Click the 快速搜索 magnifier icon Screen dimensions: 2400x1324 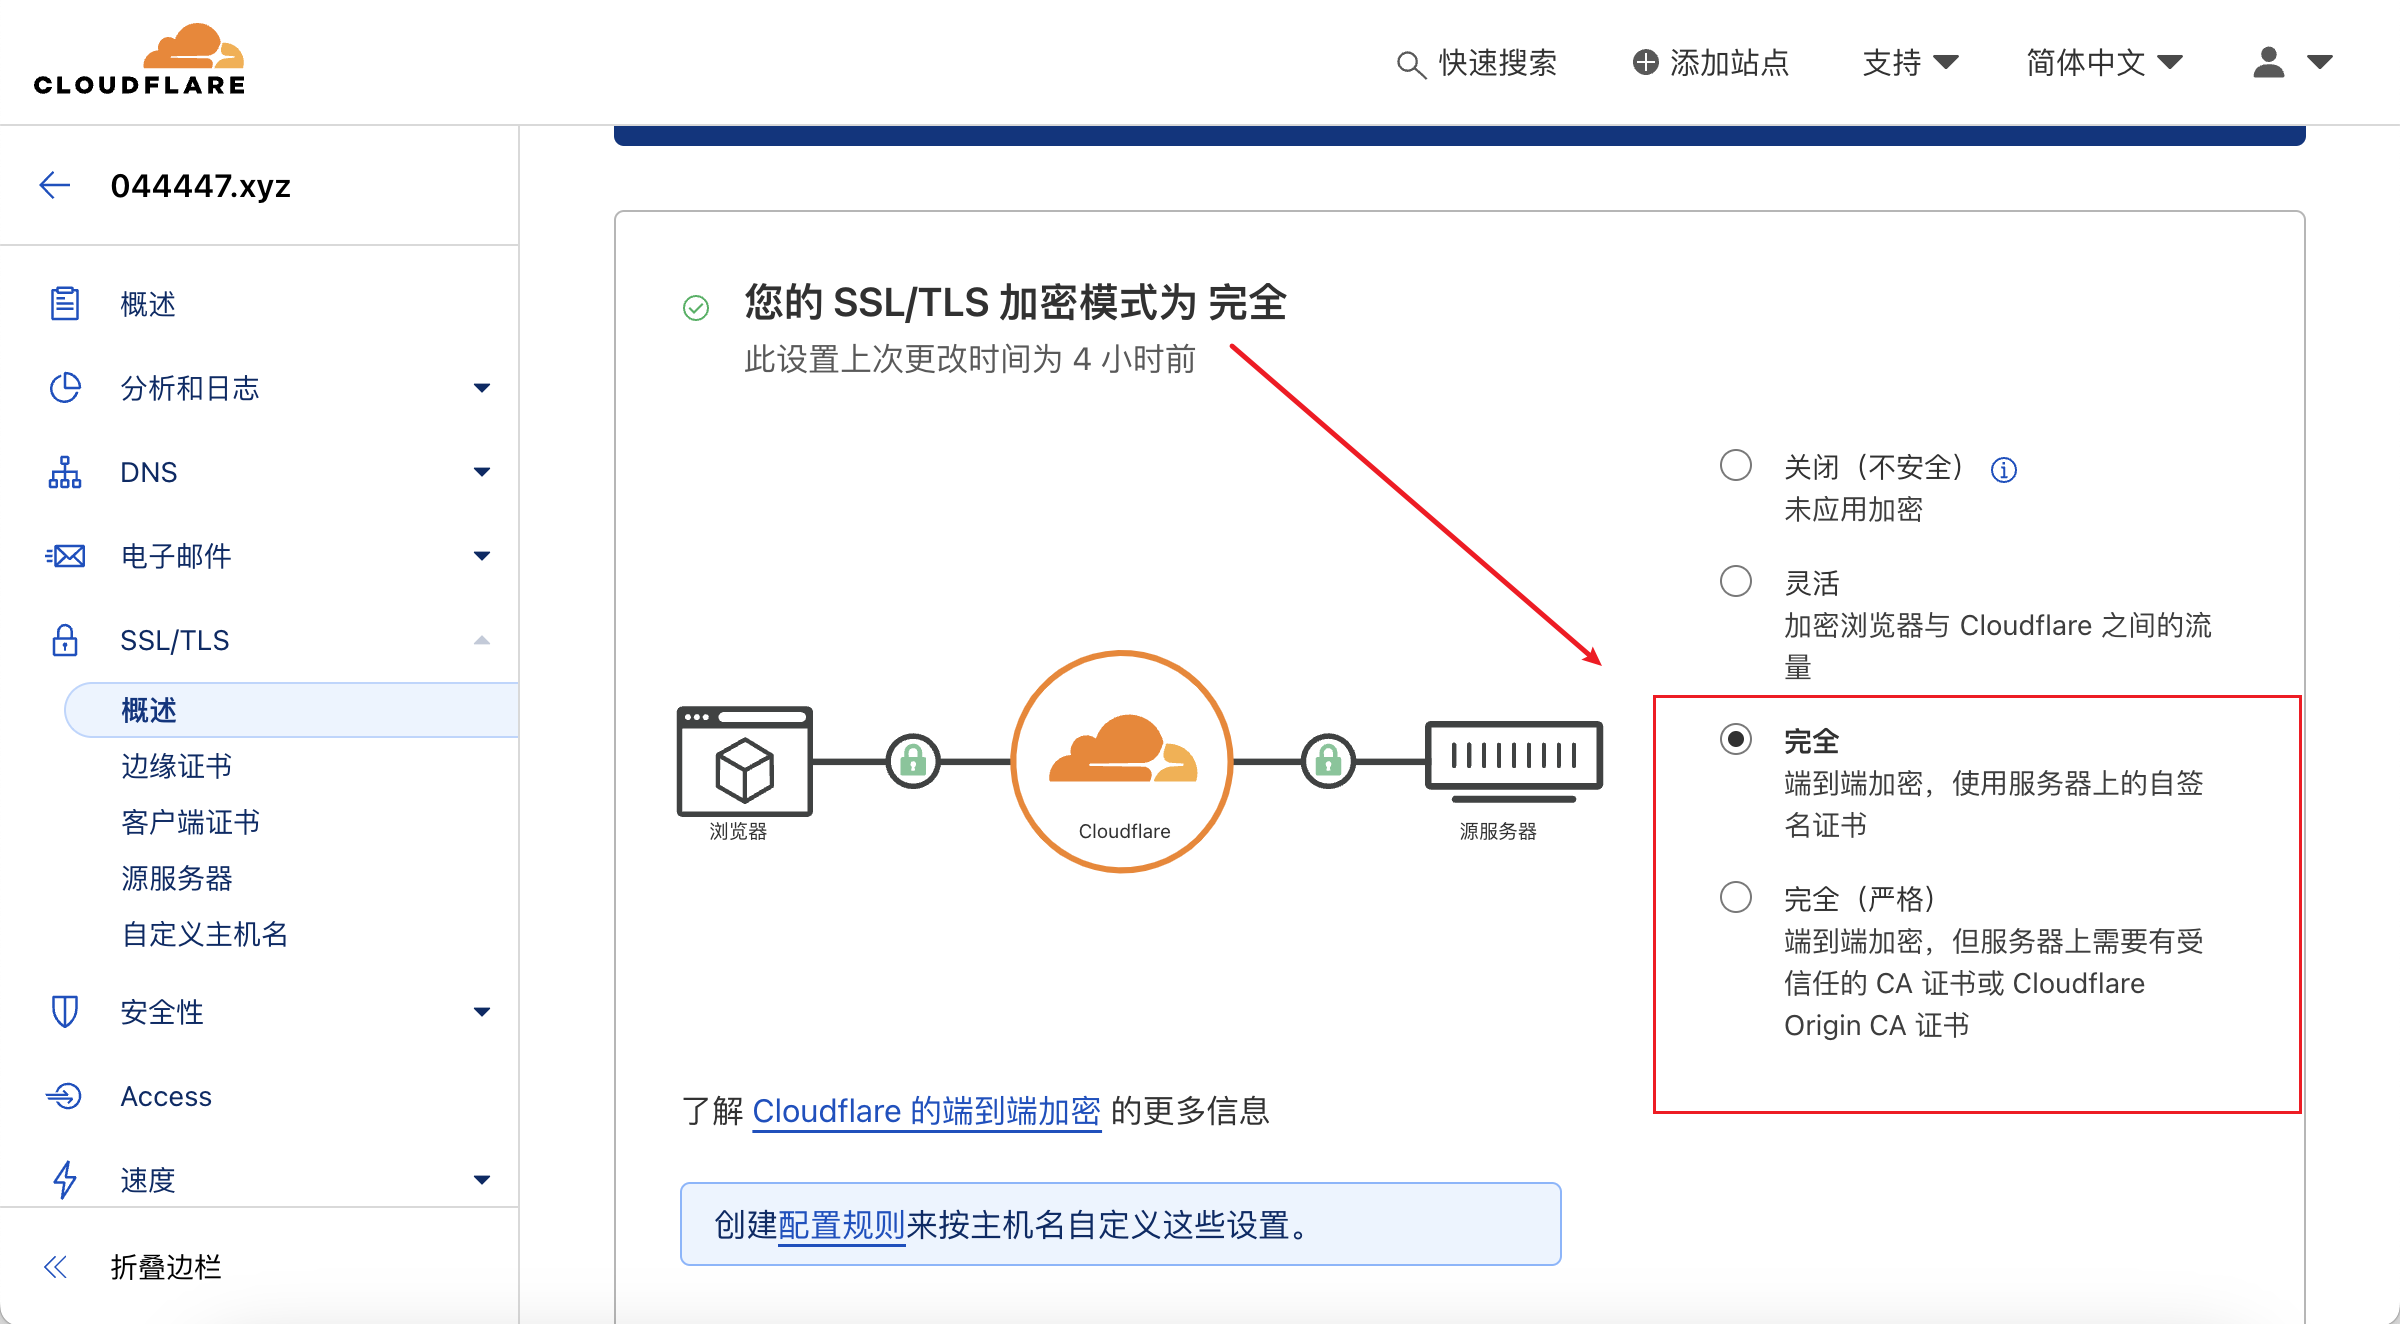(x=1410, y=64)
